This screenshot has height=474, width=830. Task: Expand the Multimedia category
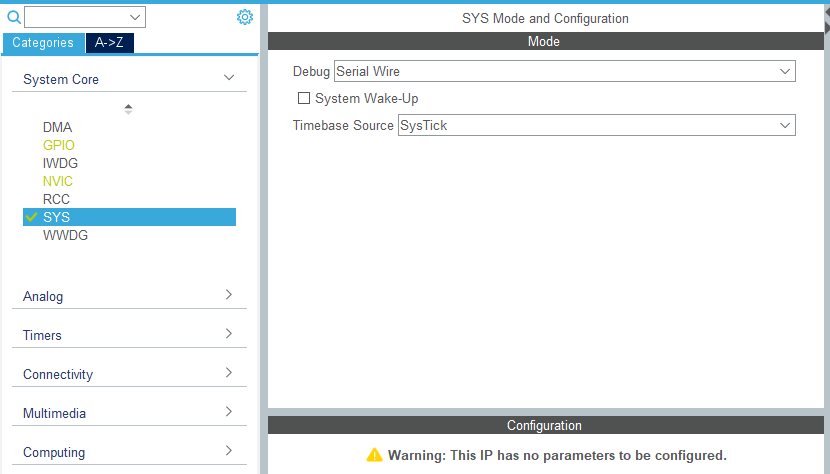(229, 412)
